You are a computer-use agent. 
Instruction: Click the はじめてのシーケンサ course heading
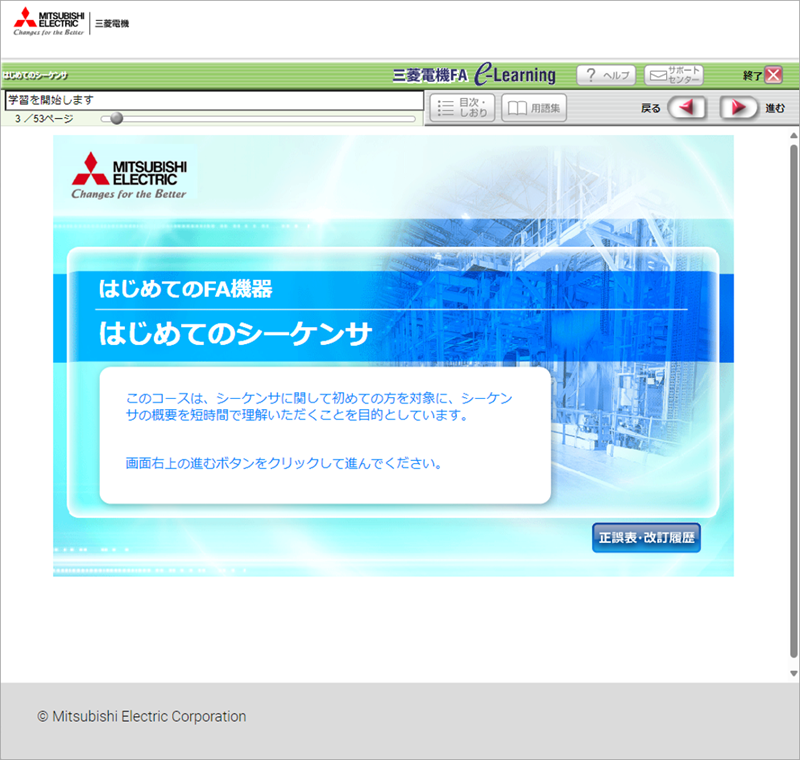[235, 333]
